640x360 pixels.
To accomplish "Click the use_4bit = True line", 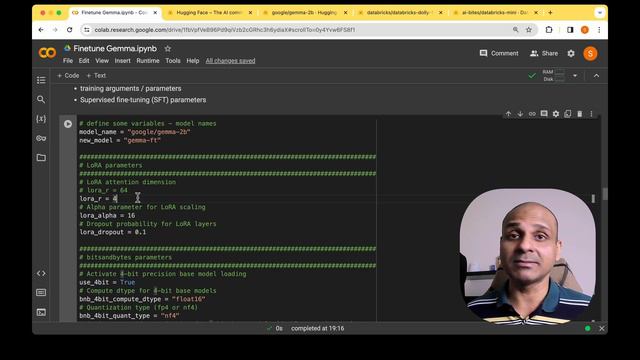I will point(107,282).
